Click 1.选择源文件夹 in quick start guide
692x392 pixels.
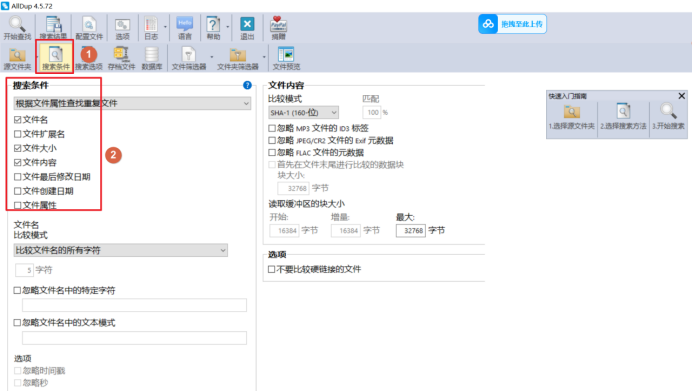tap(572, 117)
